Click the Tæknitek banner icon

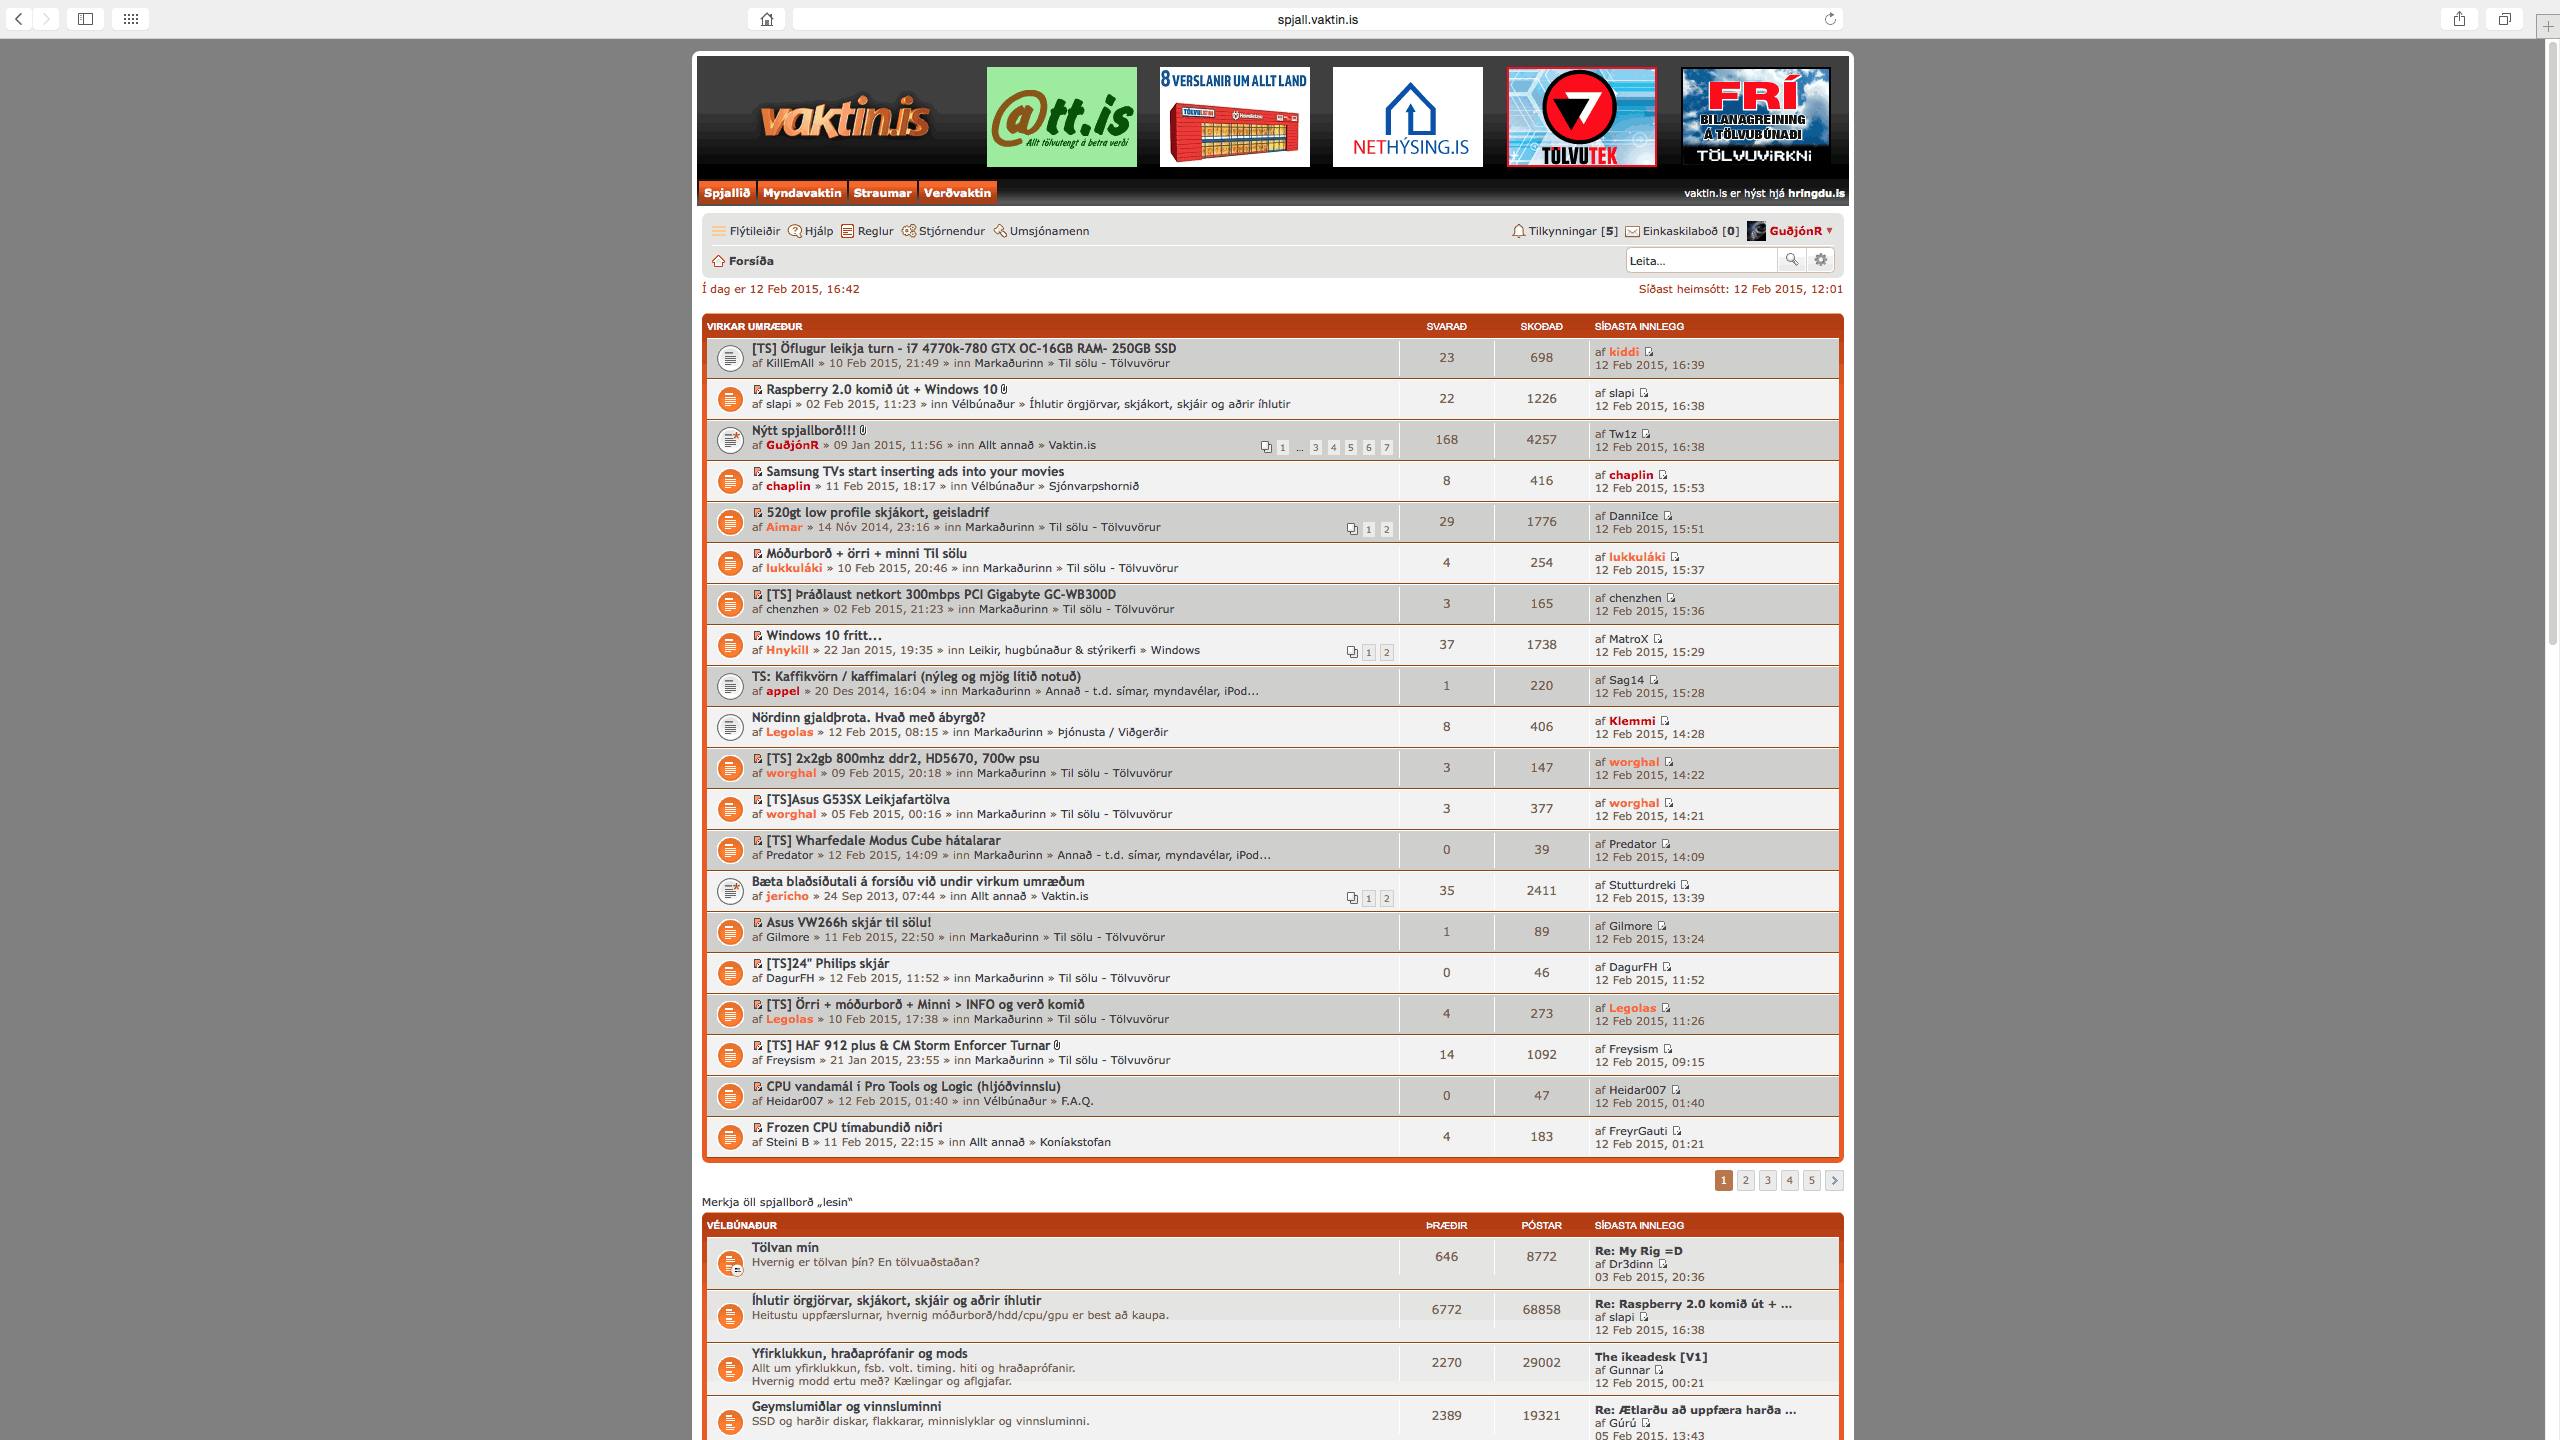pyautogui.click(x=1581, y=114)
